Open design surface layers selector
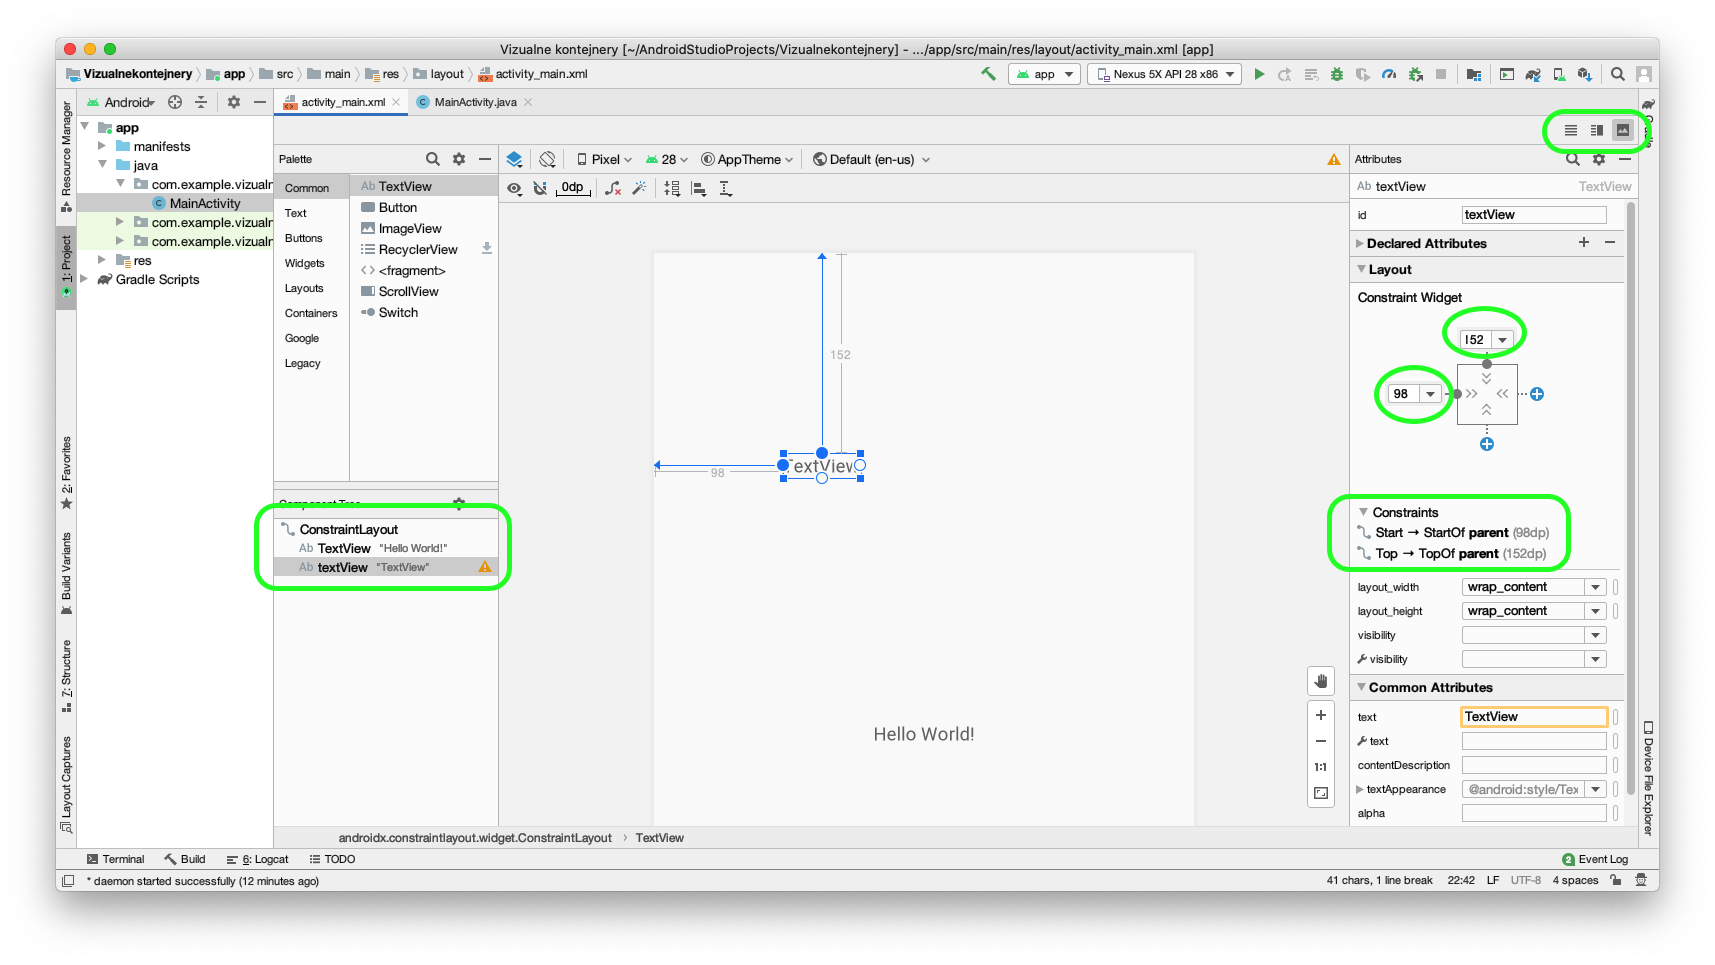The image size is (1715, 965). [514, 159]
